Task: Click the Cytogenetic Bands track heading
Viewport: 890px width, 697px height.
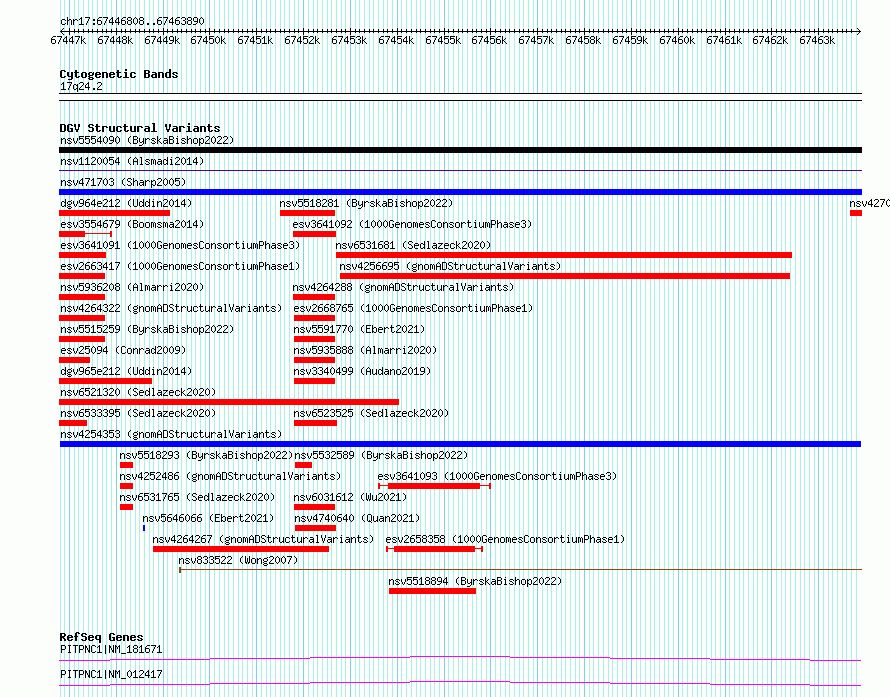Action: click(x=119, y=74)
